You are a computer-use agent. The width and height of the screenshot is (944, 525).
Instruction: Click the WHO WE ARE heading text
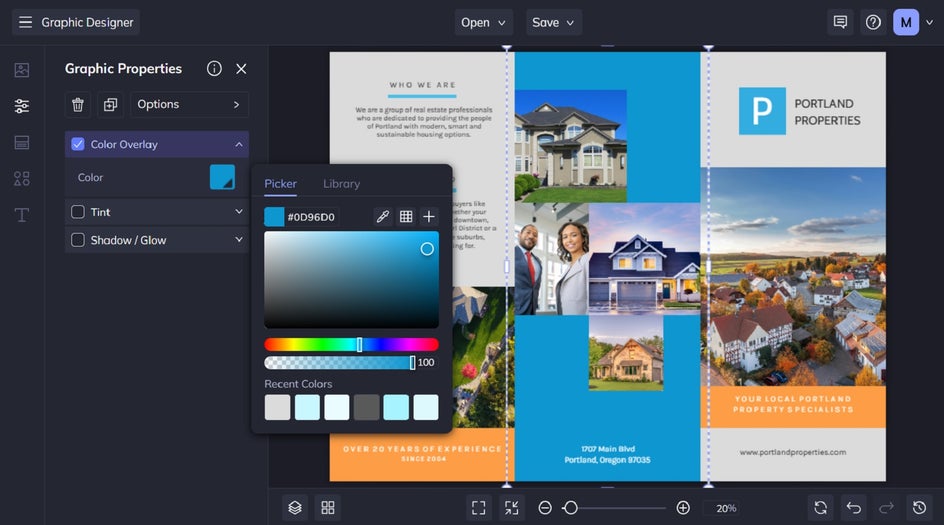tap(423, 85)
